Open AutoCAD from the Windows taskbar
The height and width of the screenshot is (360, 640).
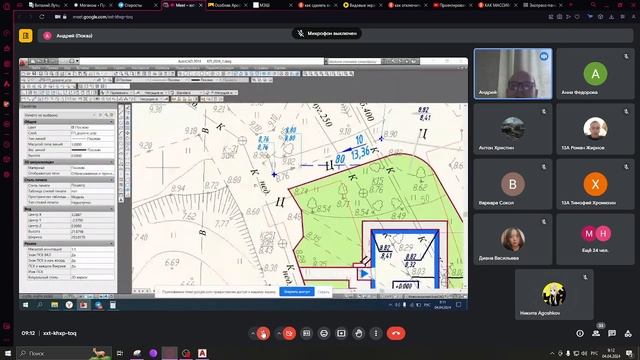tap(202, 353)
